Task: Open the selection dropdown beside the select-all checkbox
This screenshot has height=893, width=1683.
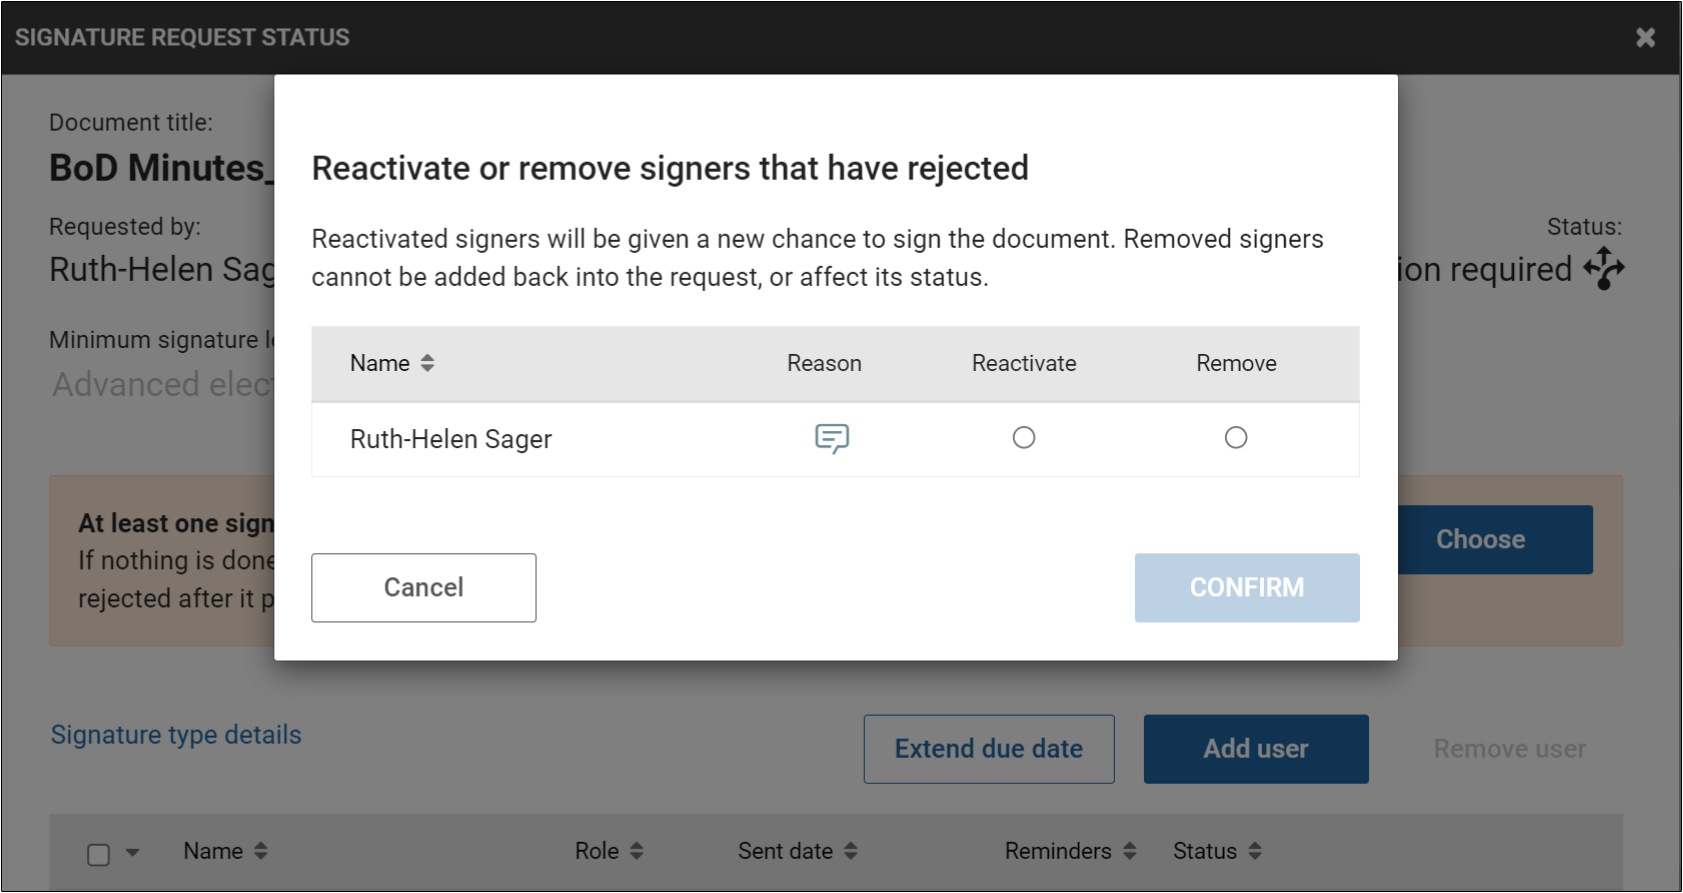Action: (x=133, y=853)
